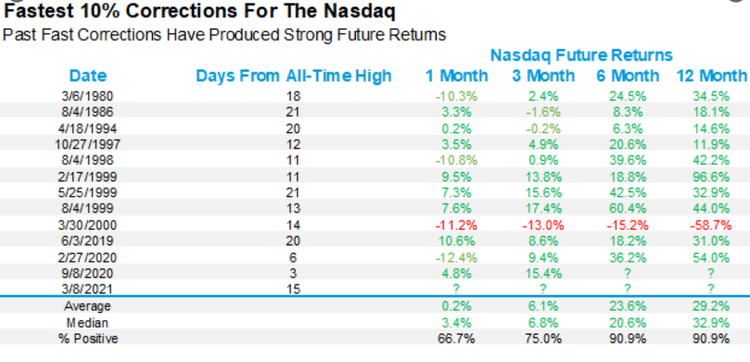Click the 1 Month column header
This screenshot has height=362, width=750.
pos(457,76)
